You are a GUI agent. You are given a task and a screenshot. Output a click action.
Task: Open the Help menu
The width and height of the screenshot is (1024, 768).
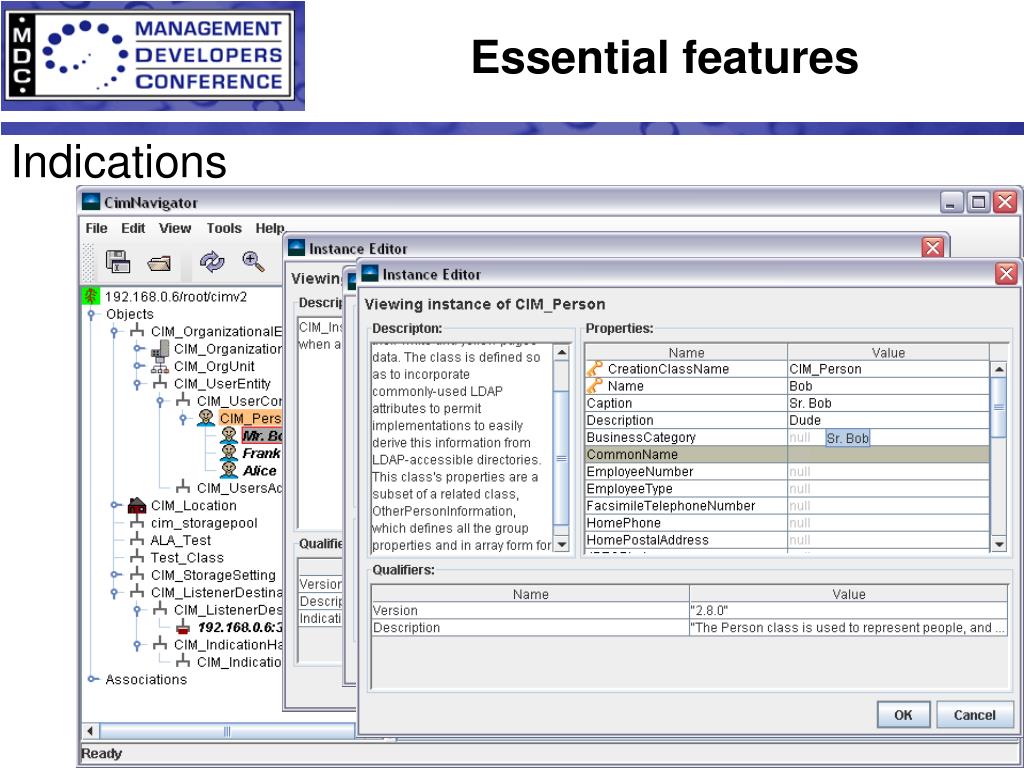click(270, 228)
